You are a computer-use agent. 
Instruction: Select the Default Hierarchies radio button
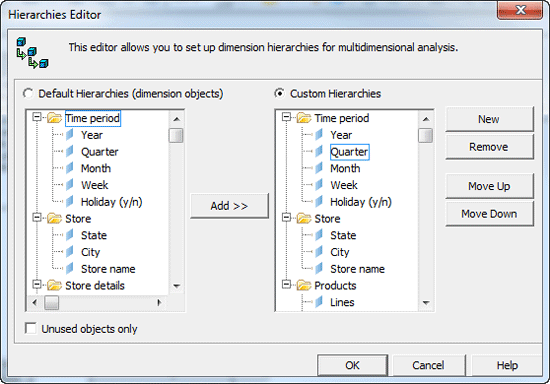(x=28, y=94)
